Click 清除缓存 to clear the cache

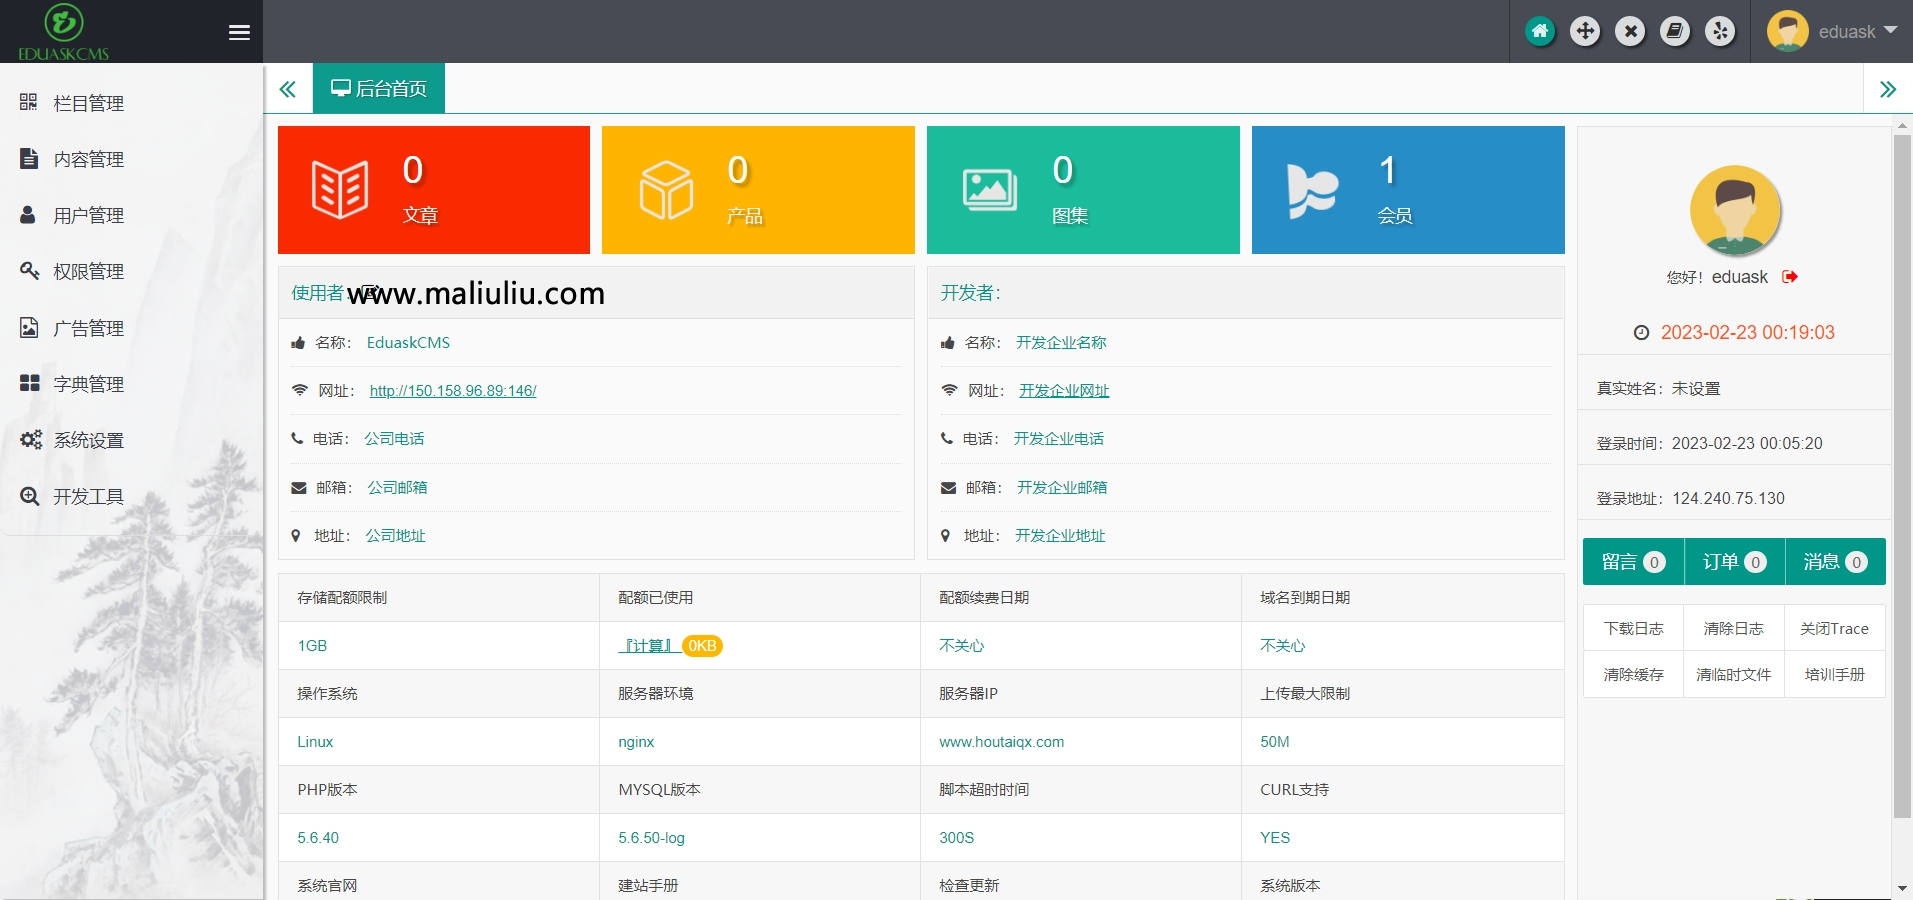[x=1632, y=674]
